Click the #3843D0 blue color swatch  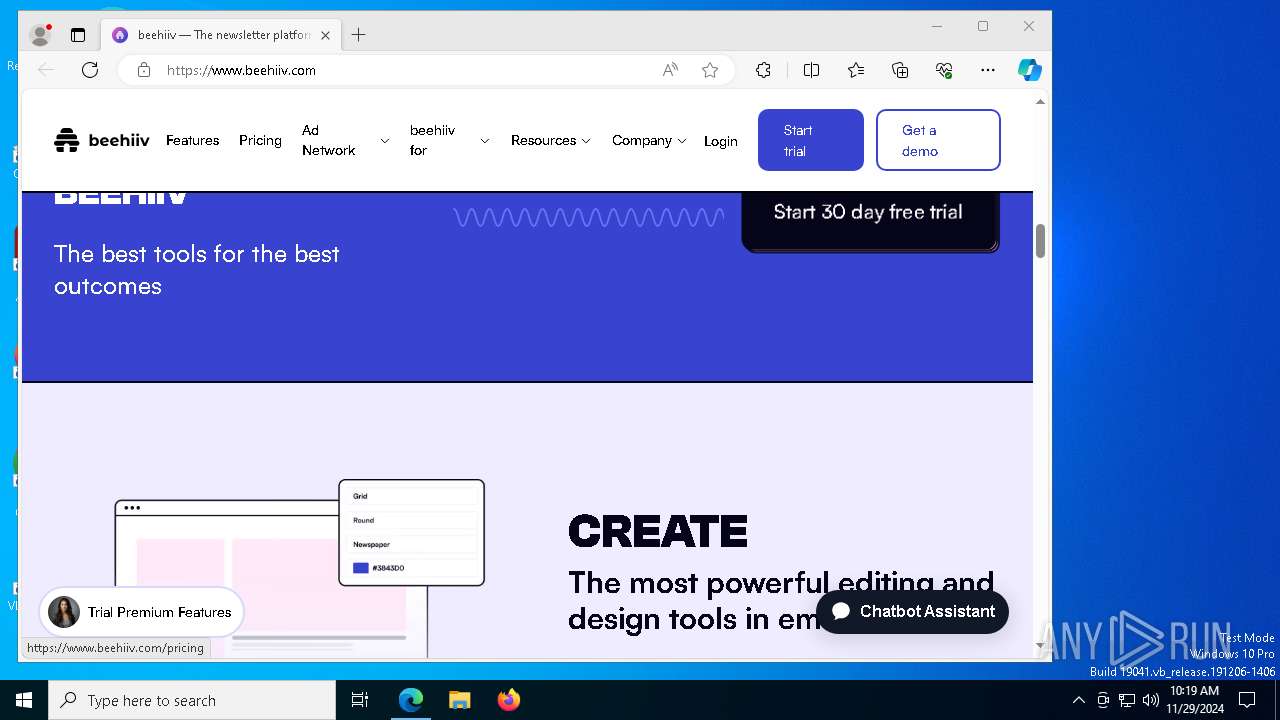[360, 568]
